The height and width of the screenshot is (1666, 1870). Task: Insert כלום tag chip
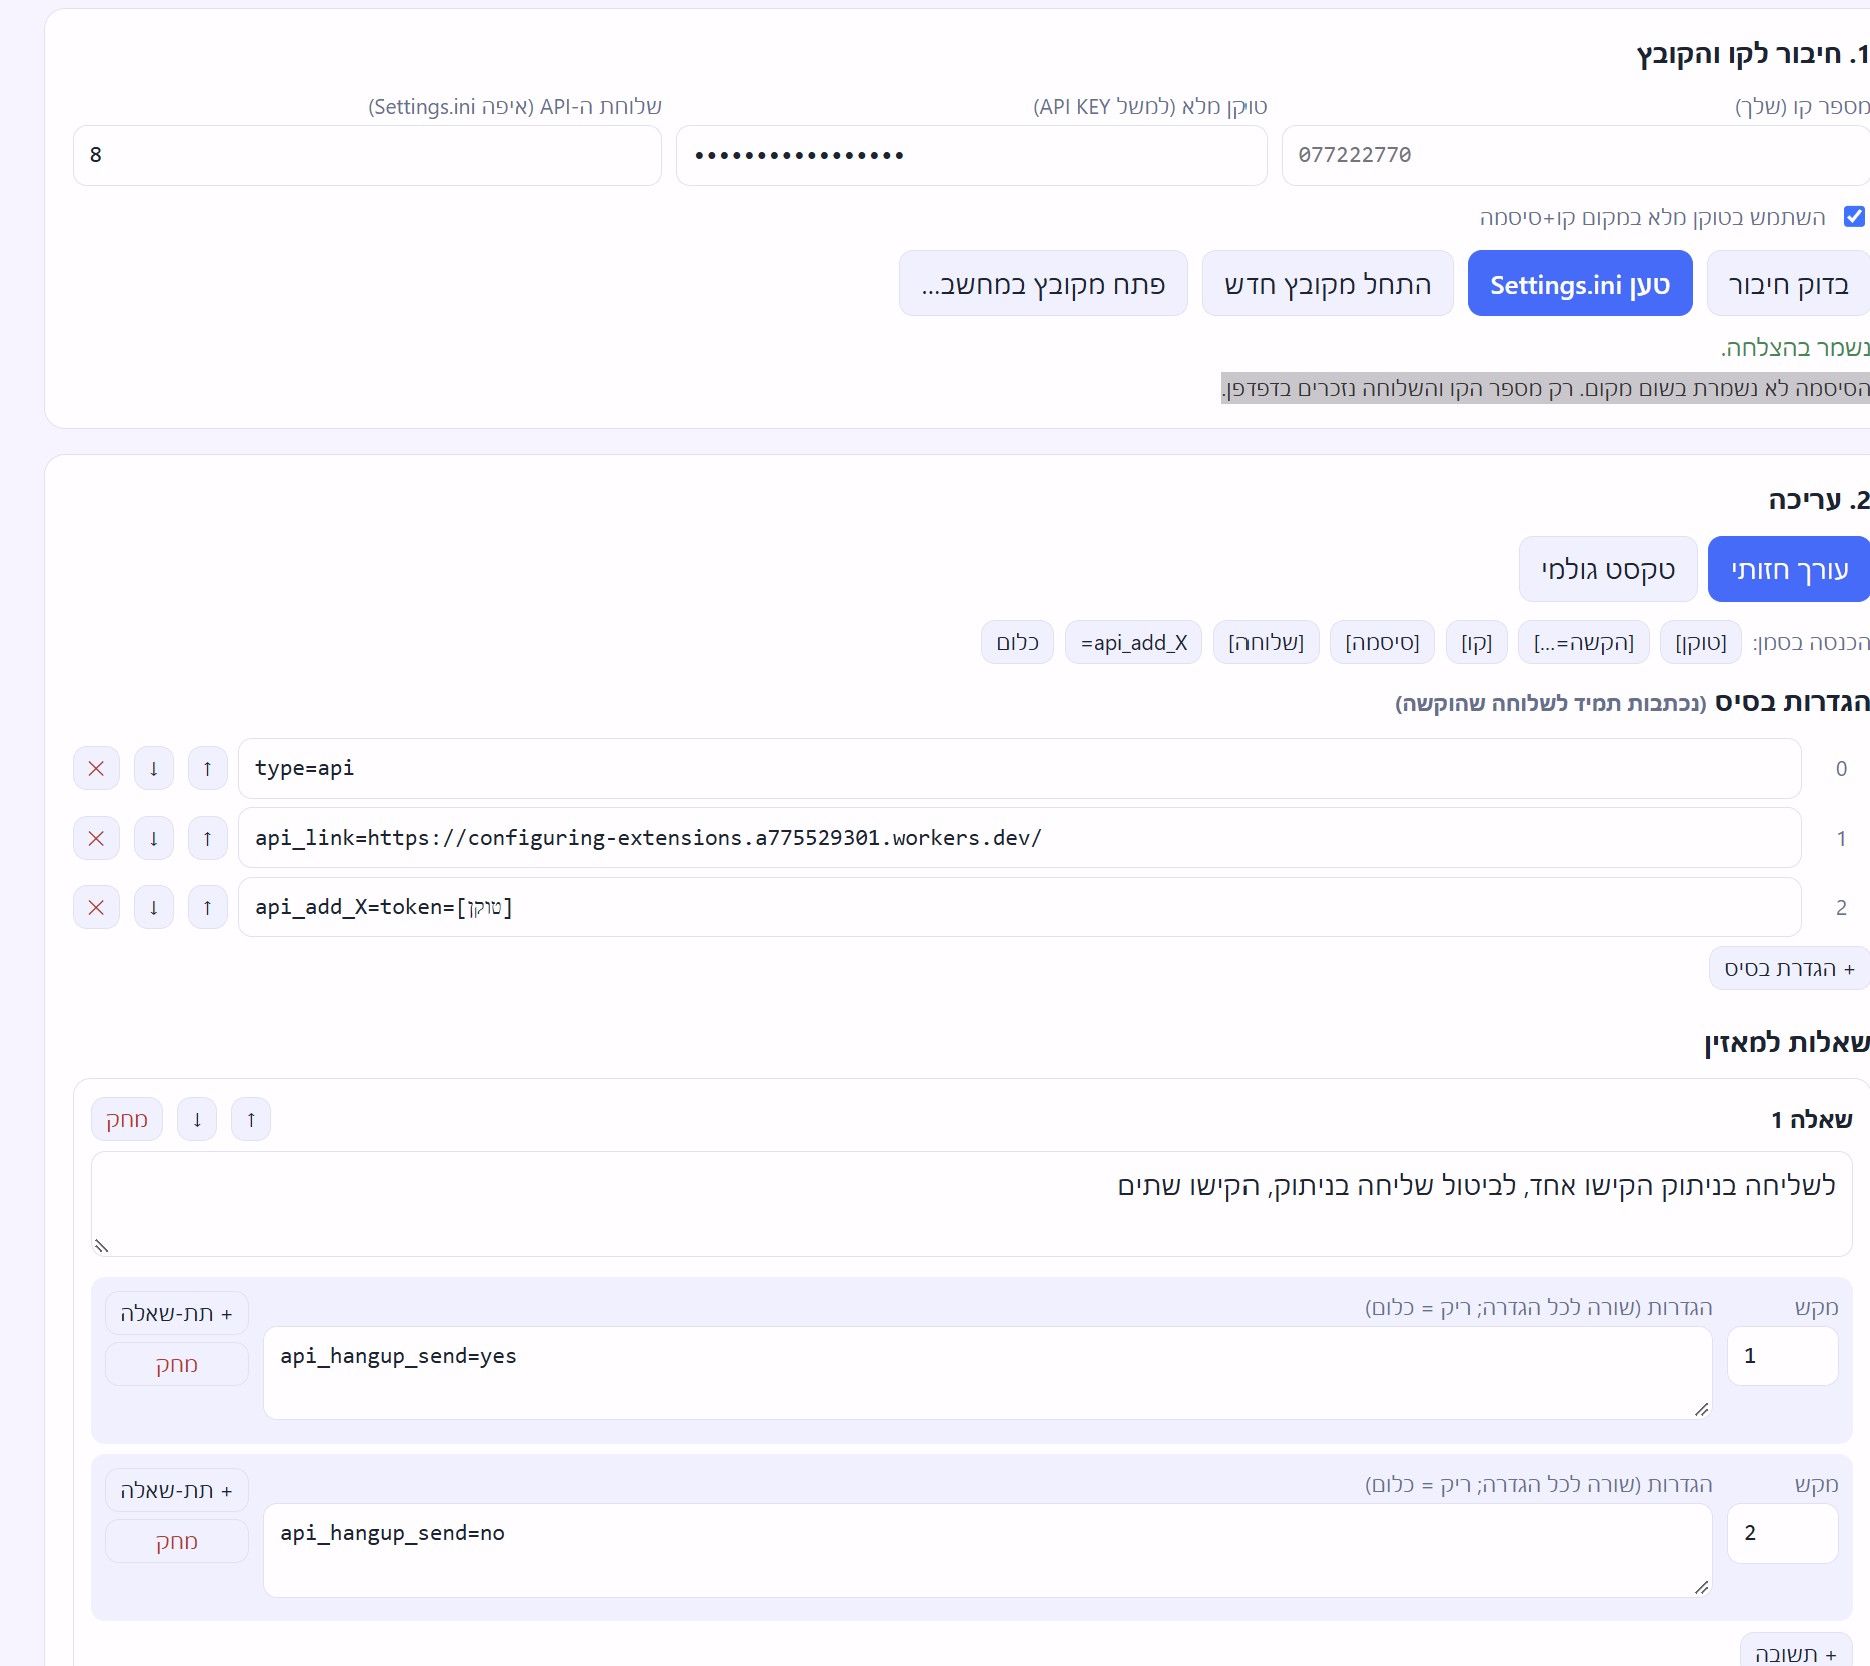1017,642
